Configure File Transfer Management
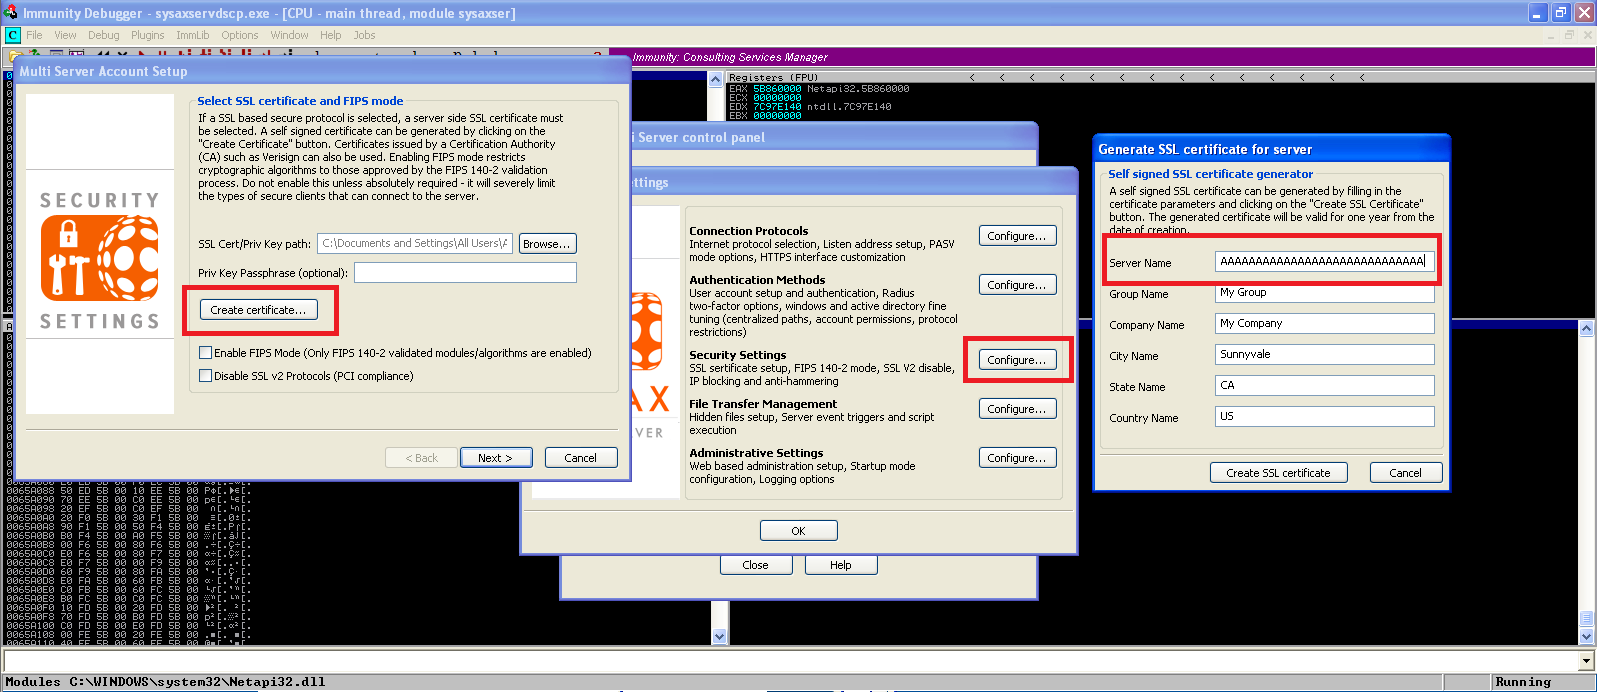 1017,409
